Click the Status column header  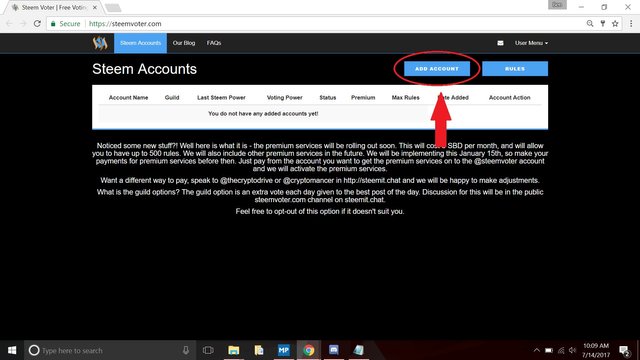tap(328, 98)
